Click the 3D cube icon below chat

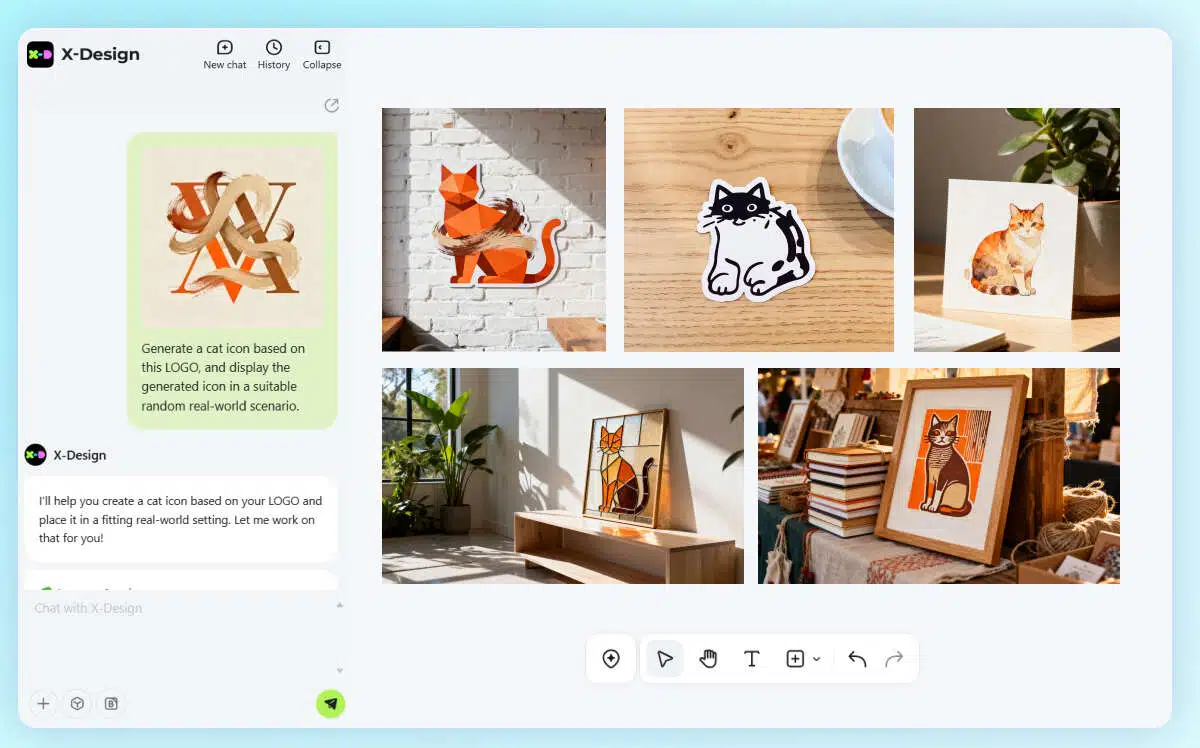point(77,704)
